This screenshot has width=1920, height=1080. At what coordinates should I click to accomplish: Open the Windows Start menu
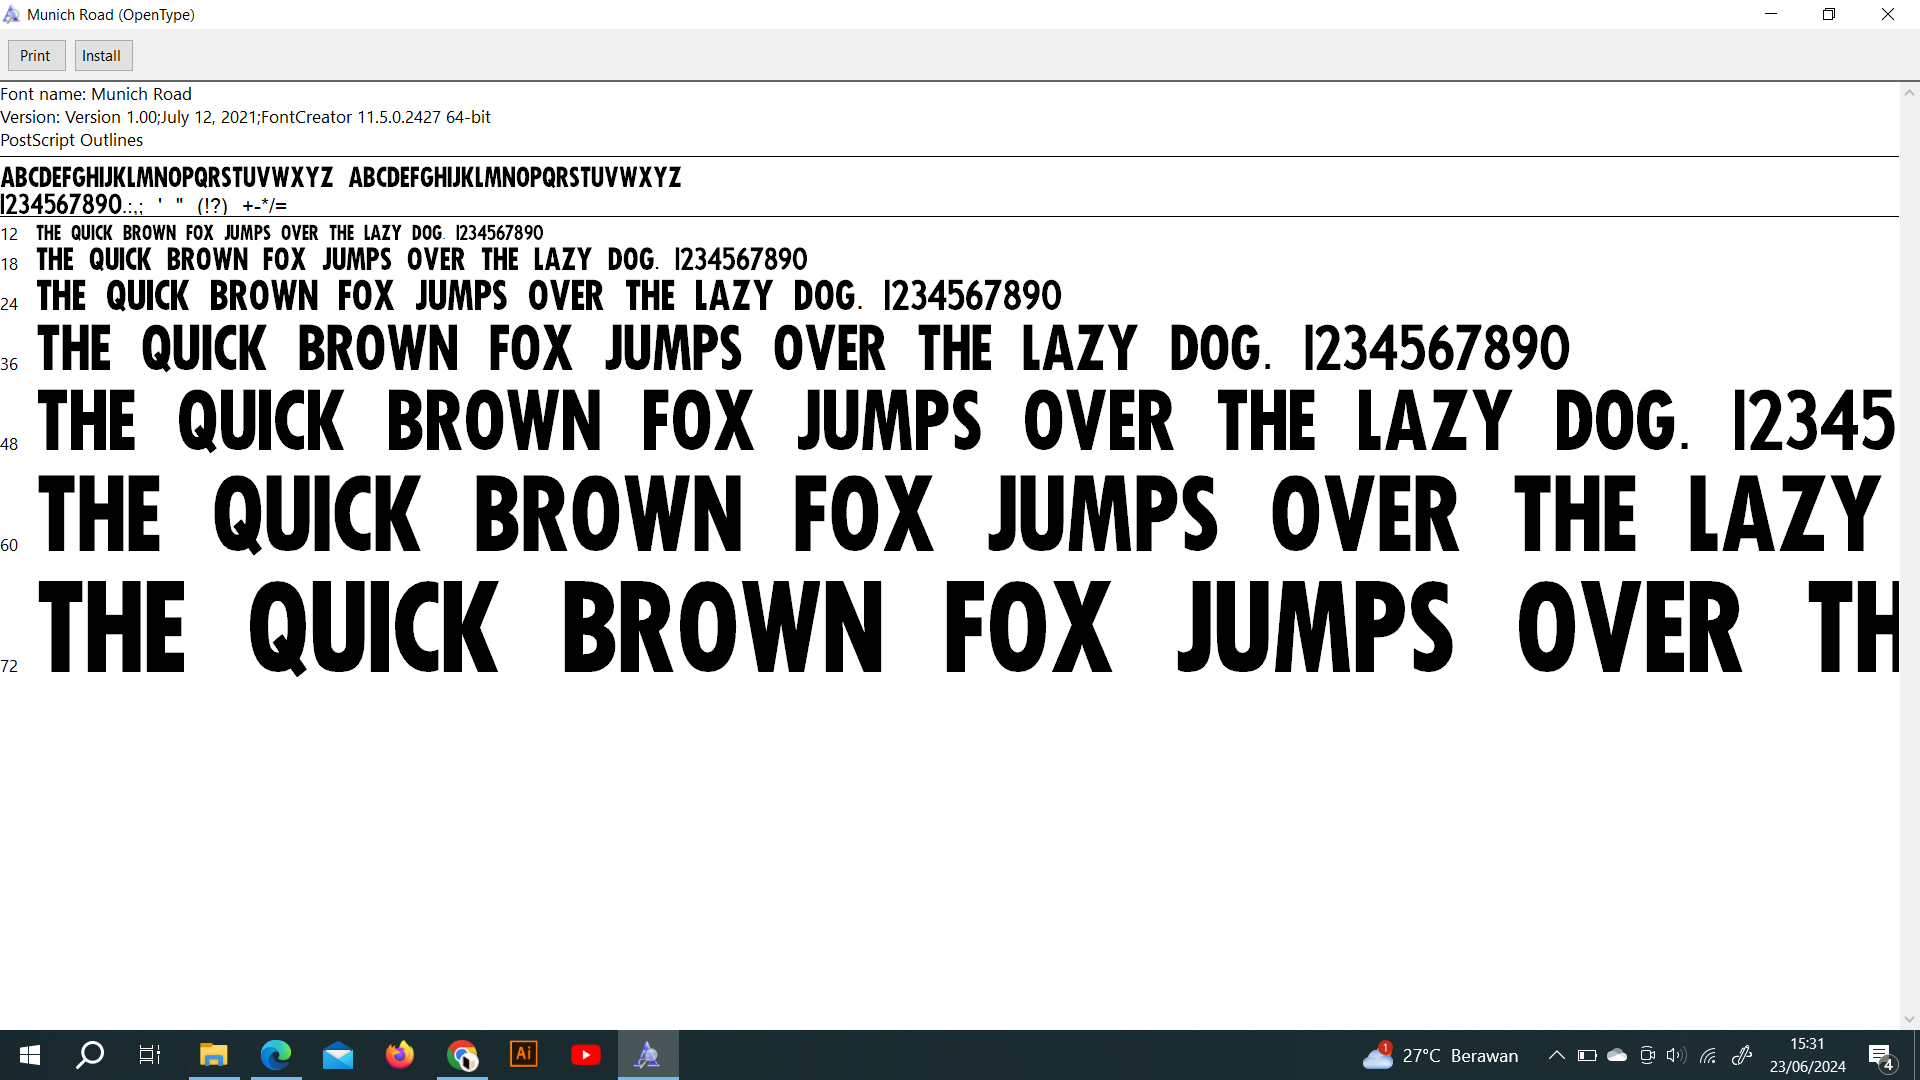pyautogui.click(x=30, y=1055)
